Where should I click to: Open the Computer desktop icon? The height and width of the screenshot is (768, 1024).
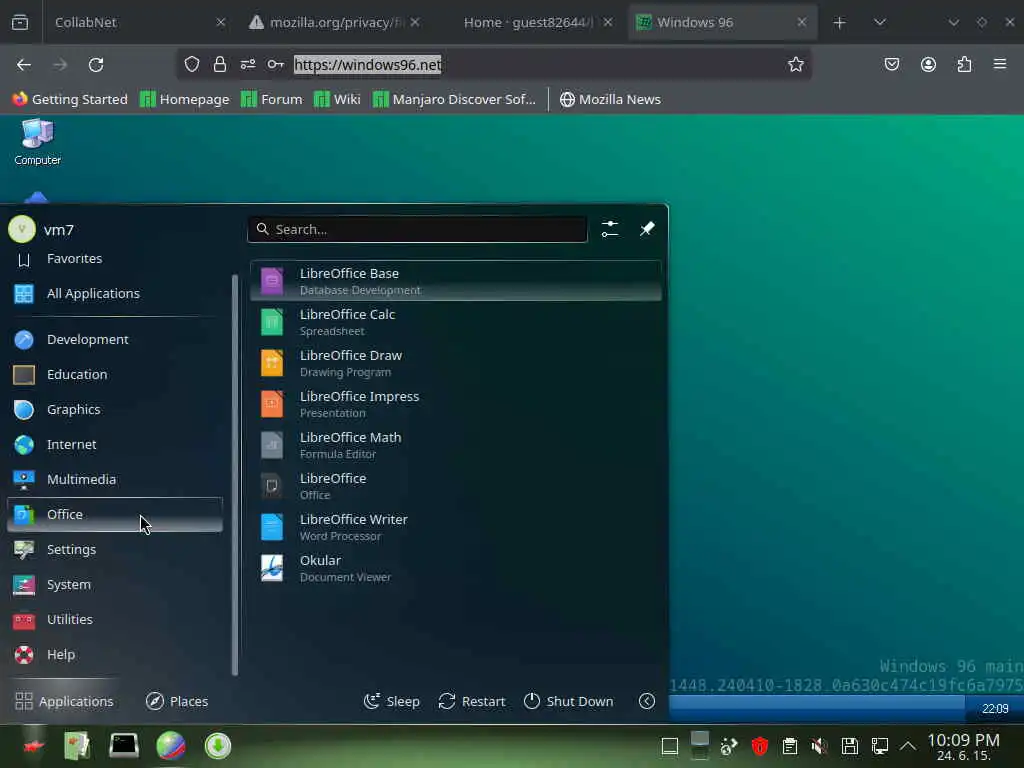click(37, 142)
